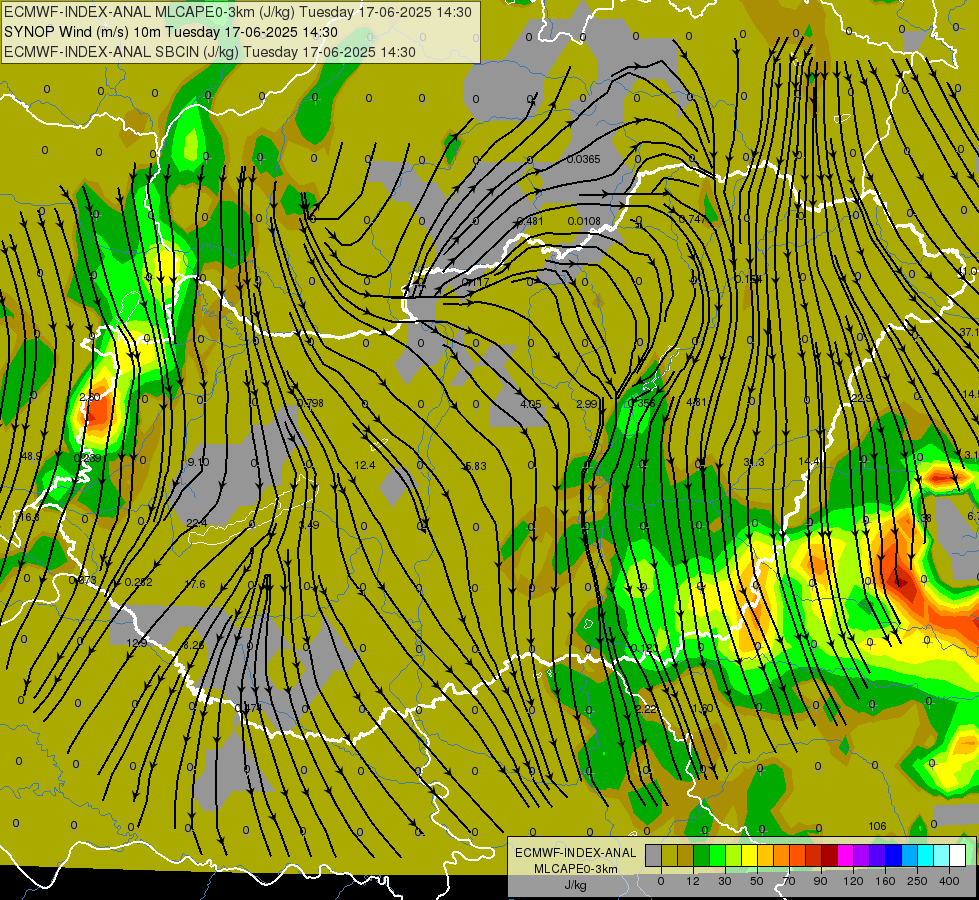Click legend scale label 70
Image resolution: width=979 pixels, height=900 pixels.
pos(789,881)
